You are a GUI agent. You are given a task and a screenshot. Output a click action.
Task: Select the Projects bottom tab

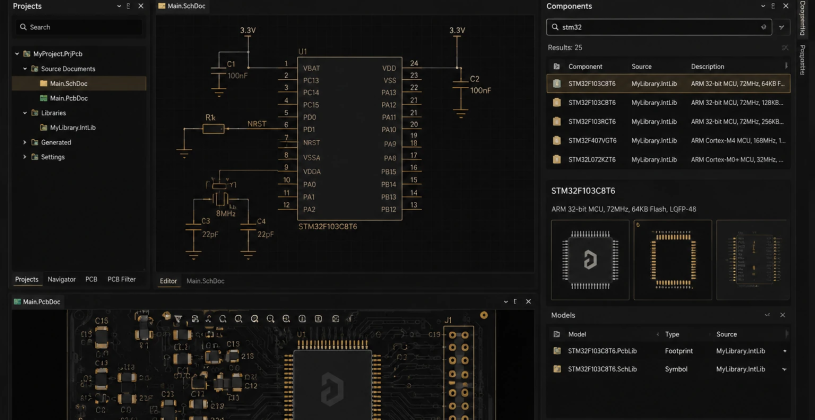27,279
